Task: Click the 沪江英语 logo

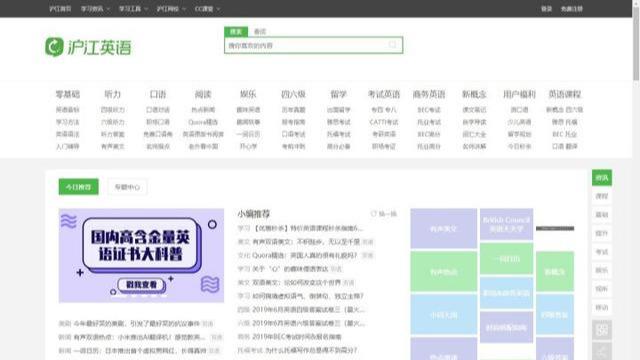Action: point(89,47)
